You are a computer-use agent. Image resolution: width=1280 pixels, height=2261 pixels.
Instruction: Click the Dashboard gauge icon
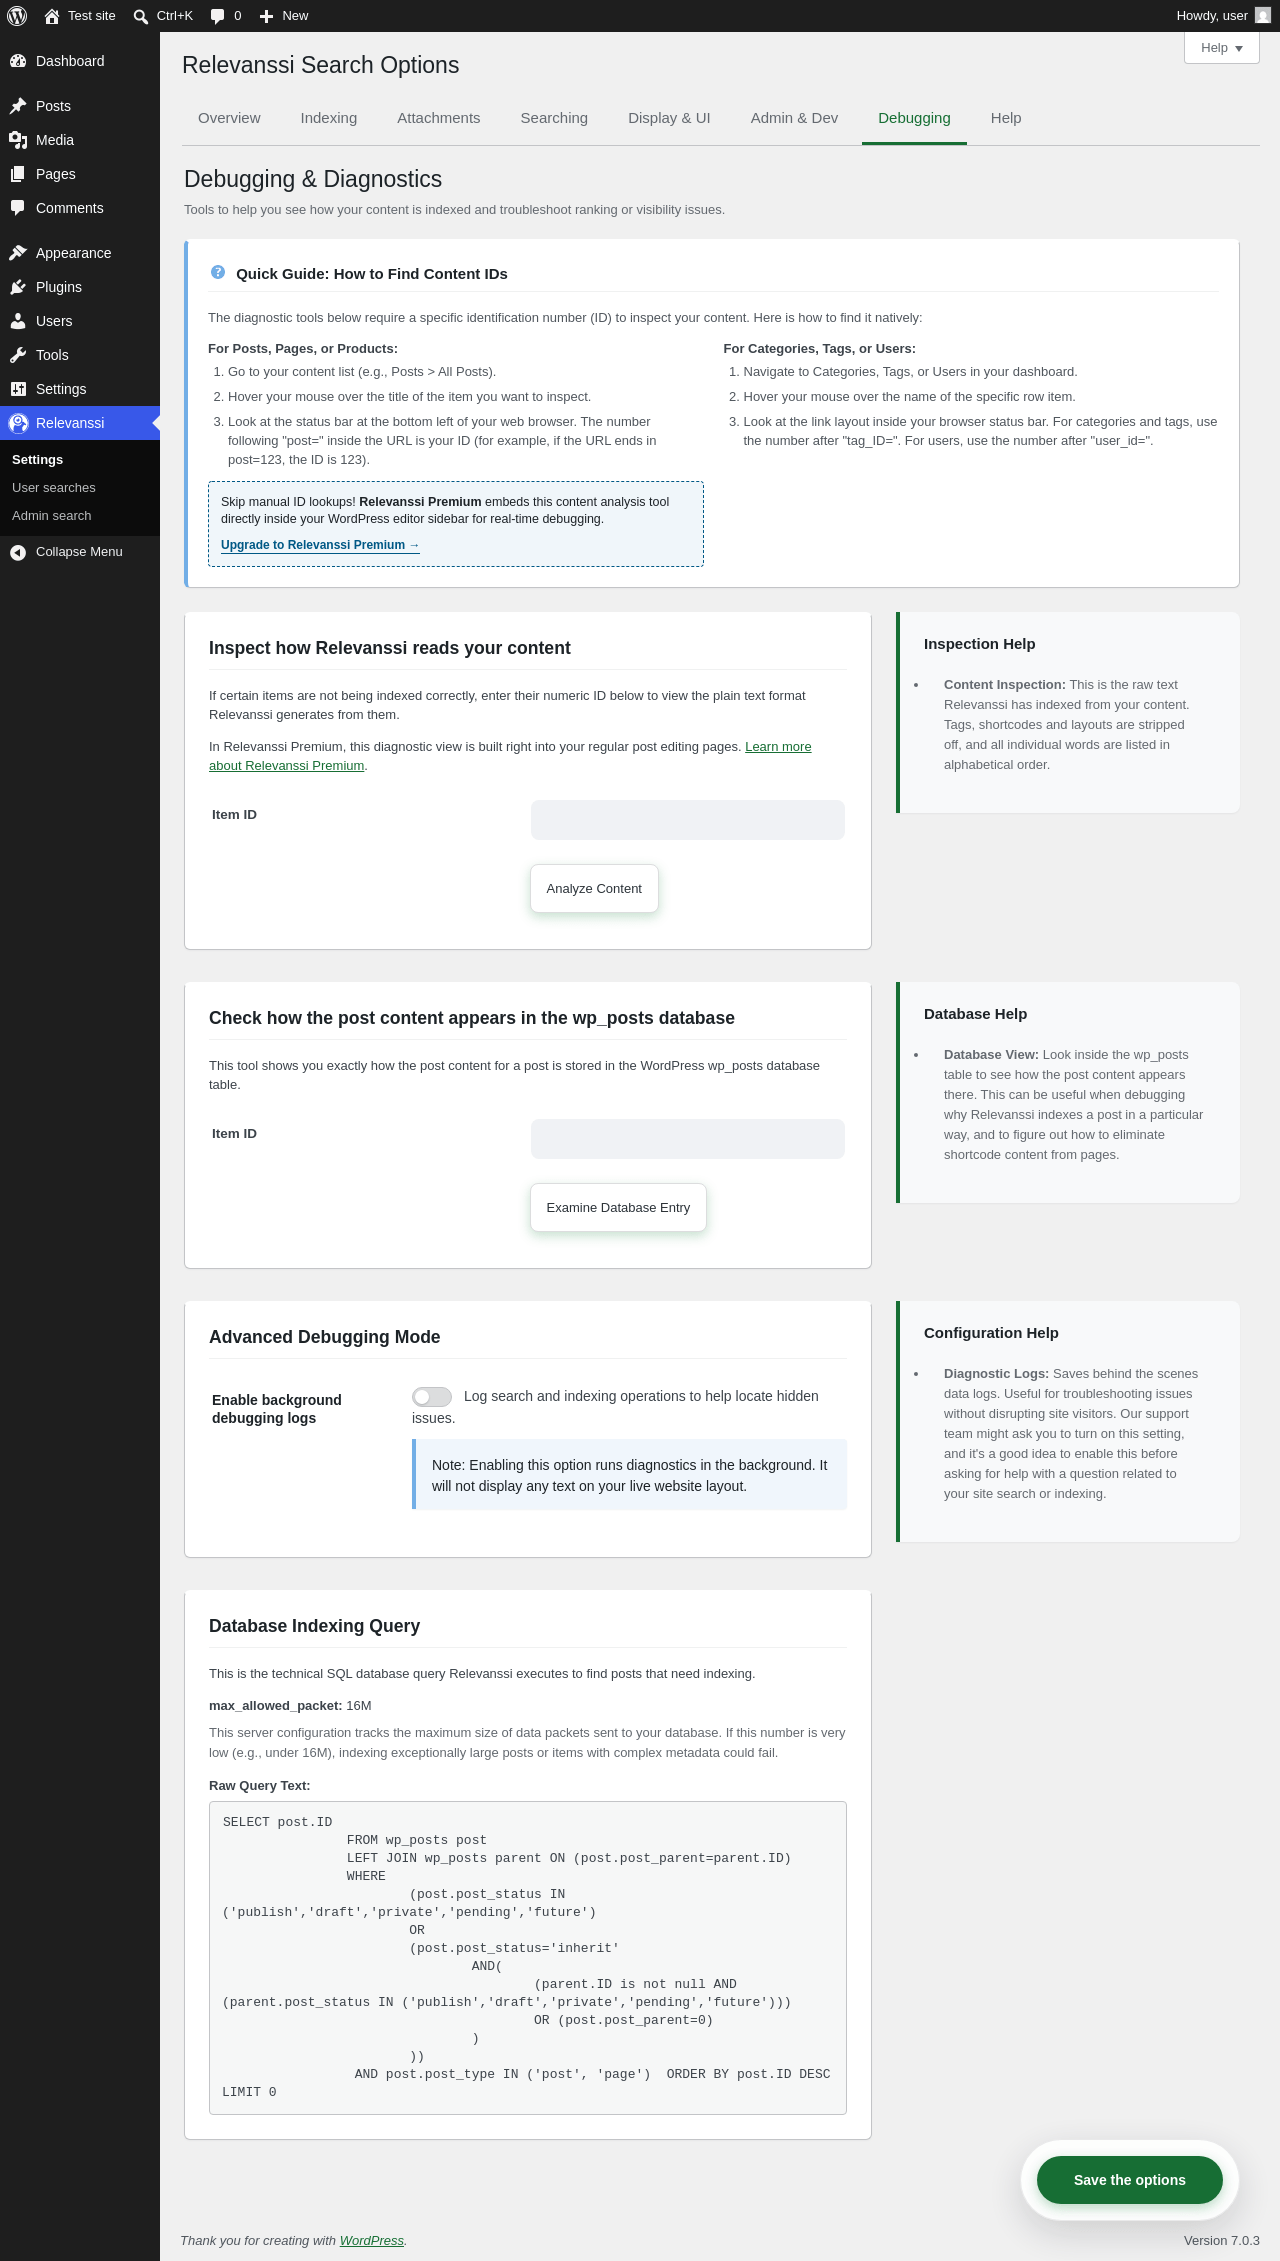click(x=18, y=61)
